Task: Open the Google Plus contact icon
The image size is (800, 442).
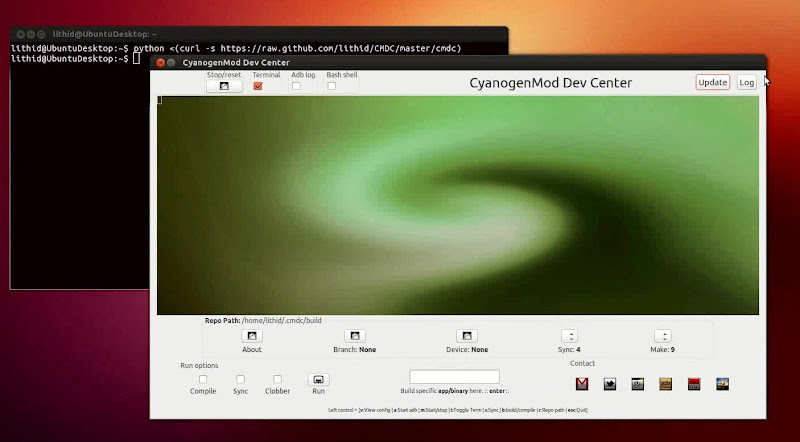Action: [x=638, y=384]
